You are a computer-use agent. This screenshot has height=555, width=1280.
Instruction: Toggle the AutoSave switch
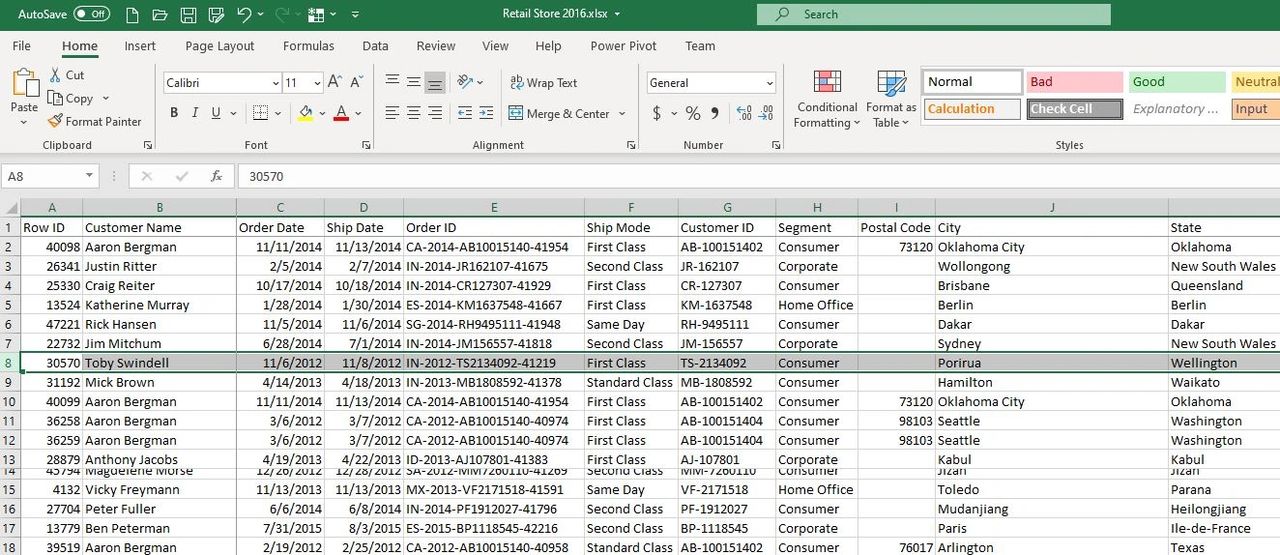92,14
